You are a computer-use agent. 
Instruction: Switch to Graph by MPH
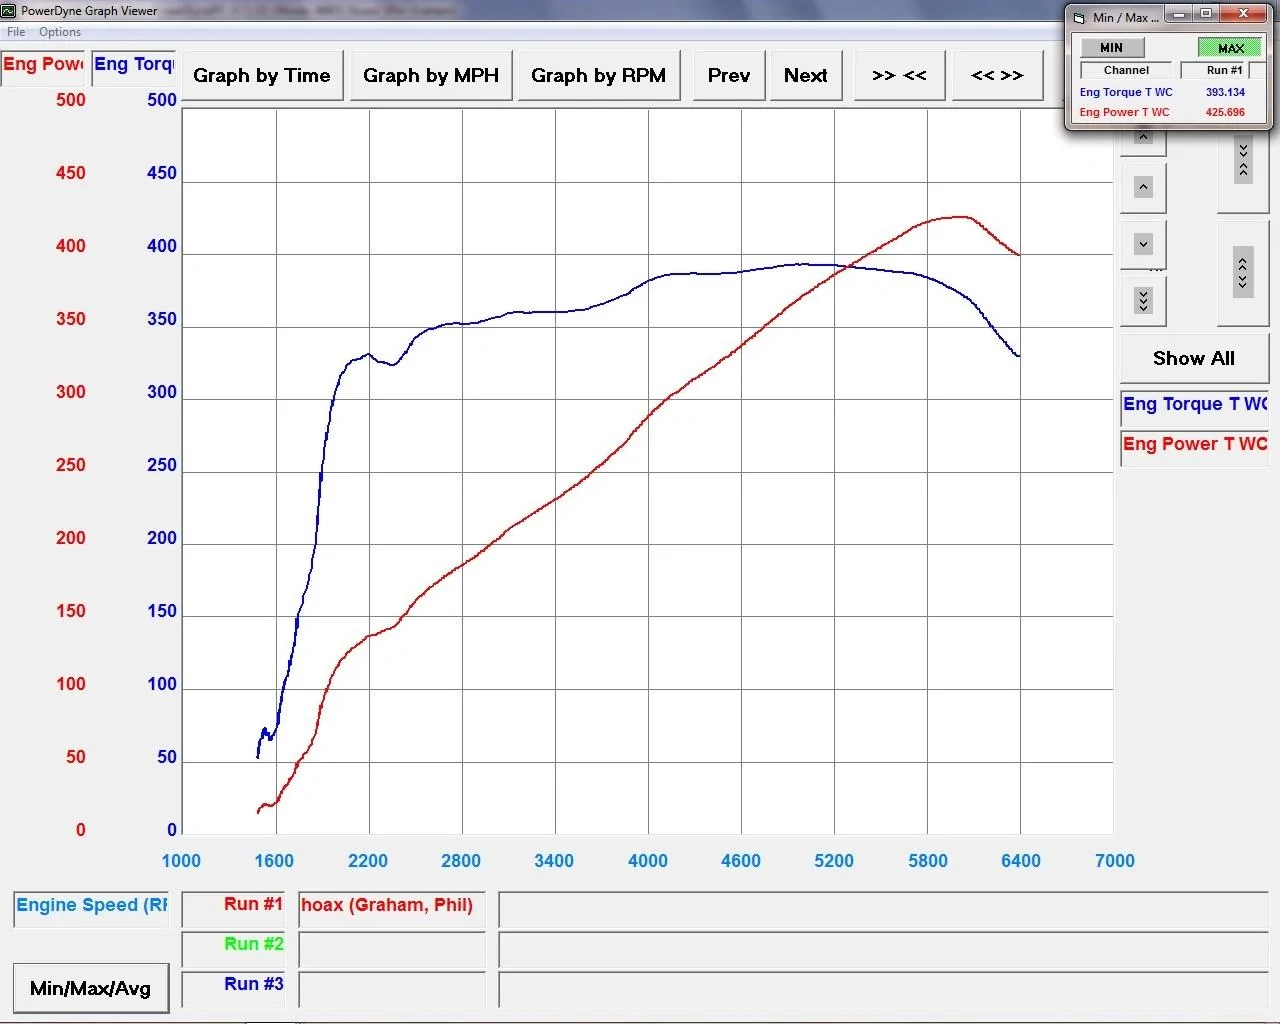[431, 75]
